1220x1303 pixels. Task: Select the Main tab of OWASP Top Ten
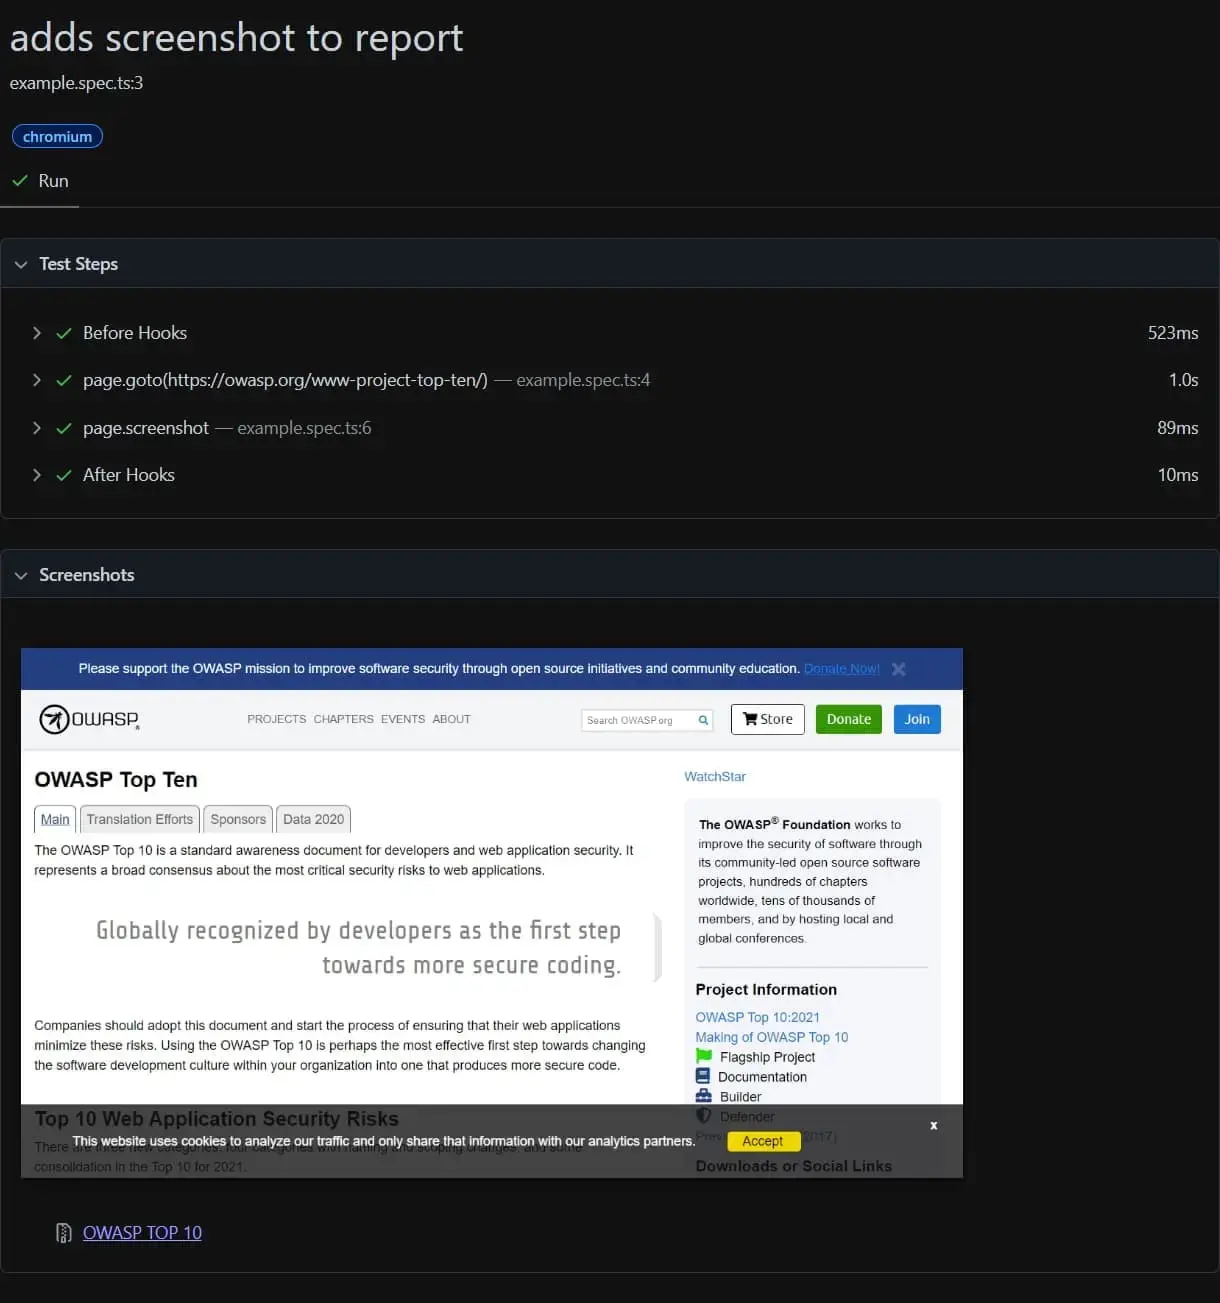(55, 819)
